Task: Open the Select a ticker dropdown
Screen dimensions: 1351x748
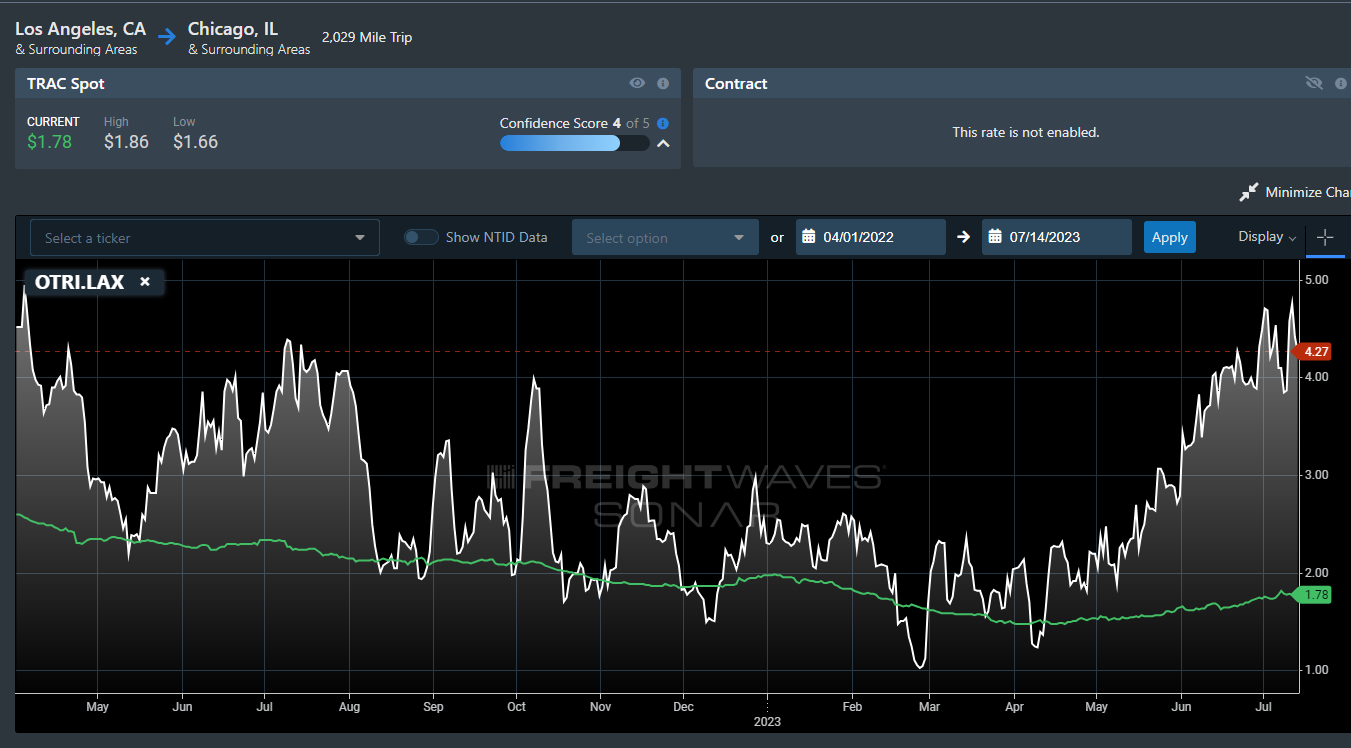Action: click(205, 238)
